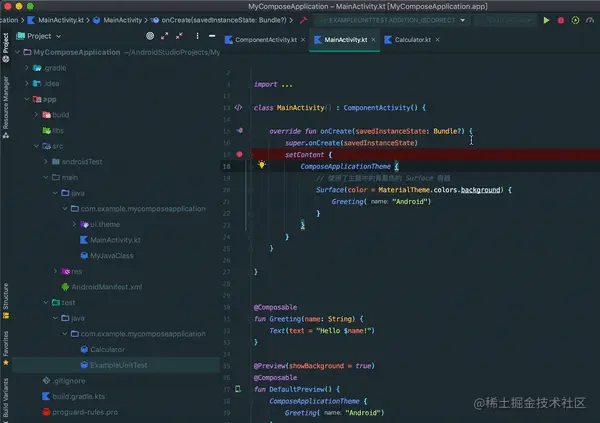600x423 pixels.
Task: Close the ComponentActivity.kt tab
Action: [303, 40]
